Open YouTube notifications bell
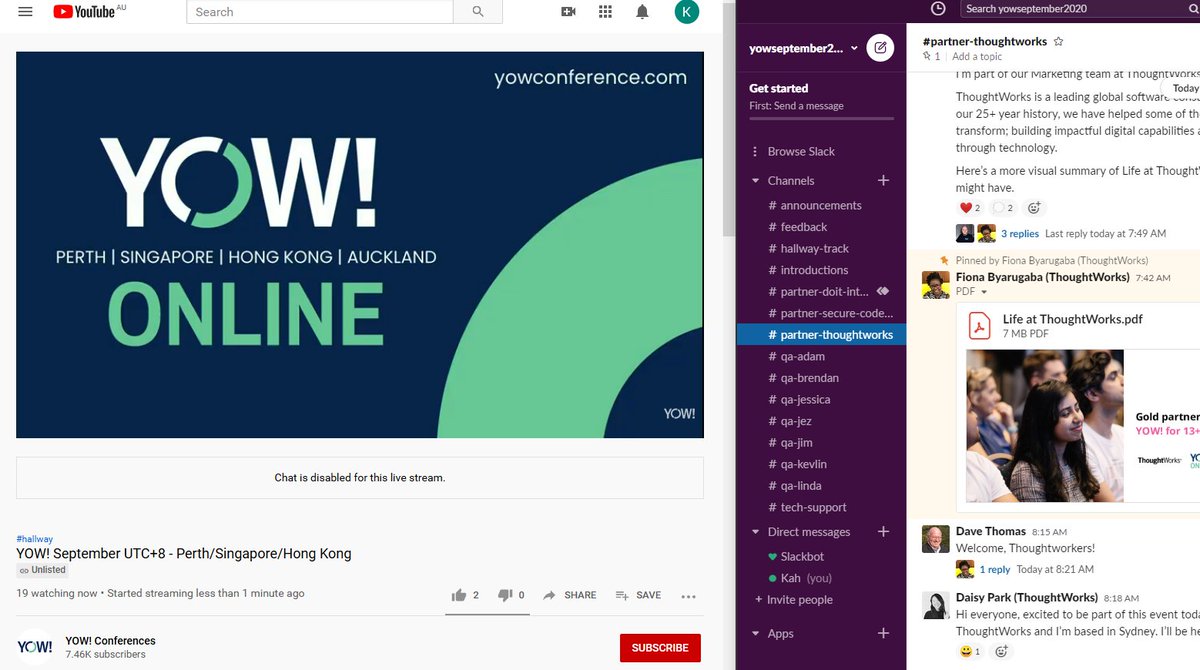 click(x=642, y=12)
